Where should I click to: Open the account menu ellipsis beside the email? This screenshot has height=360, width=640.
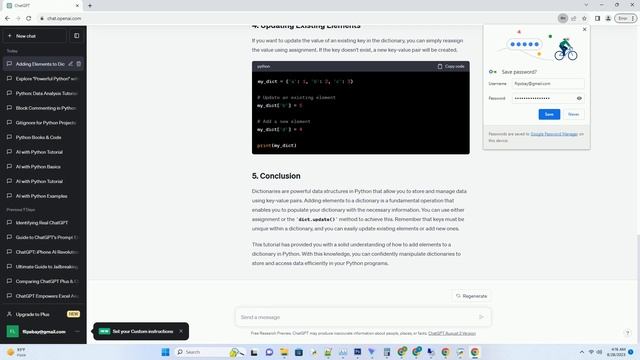77,331
